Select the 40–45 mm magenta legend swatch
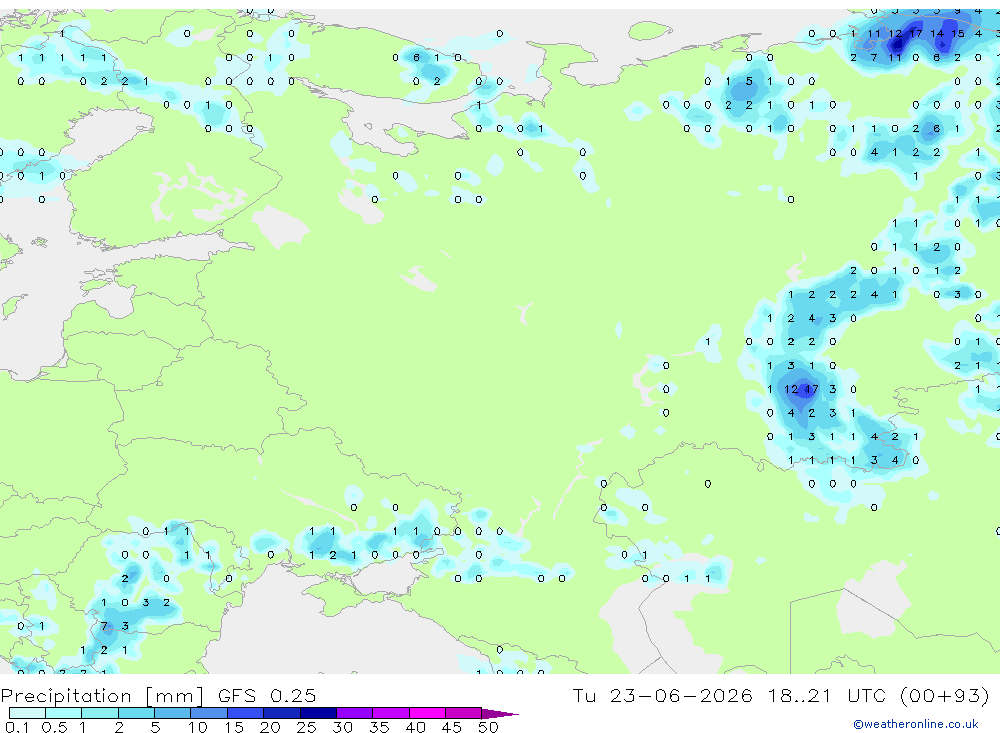 click(427, 713)
